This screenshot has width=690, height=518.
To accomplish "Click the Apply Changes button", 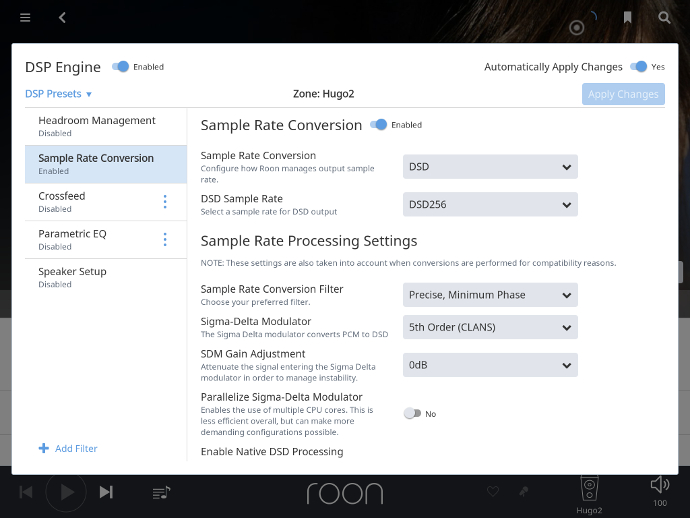I will pyautogui.click(x=623, y=94).
